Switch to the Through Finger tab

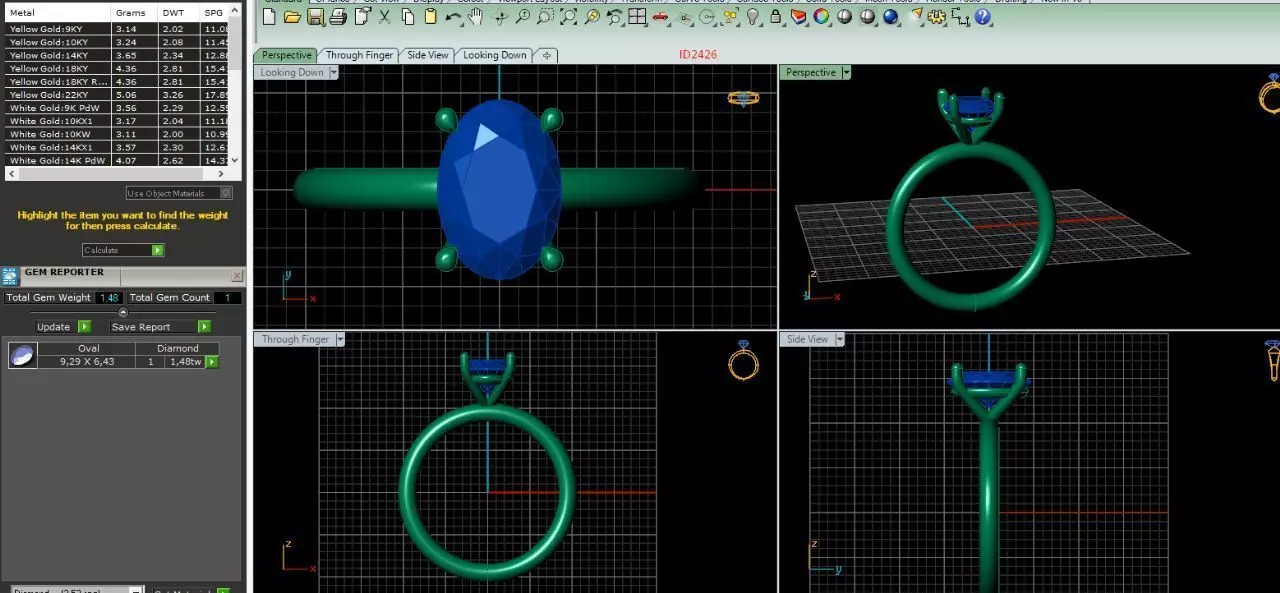(x=359, y=55)
